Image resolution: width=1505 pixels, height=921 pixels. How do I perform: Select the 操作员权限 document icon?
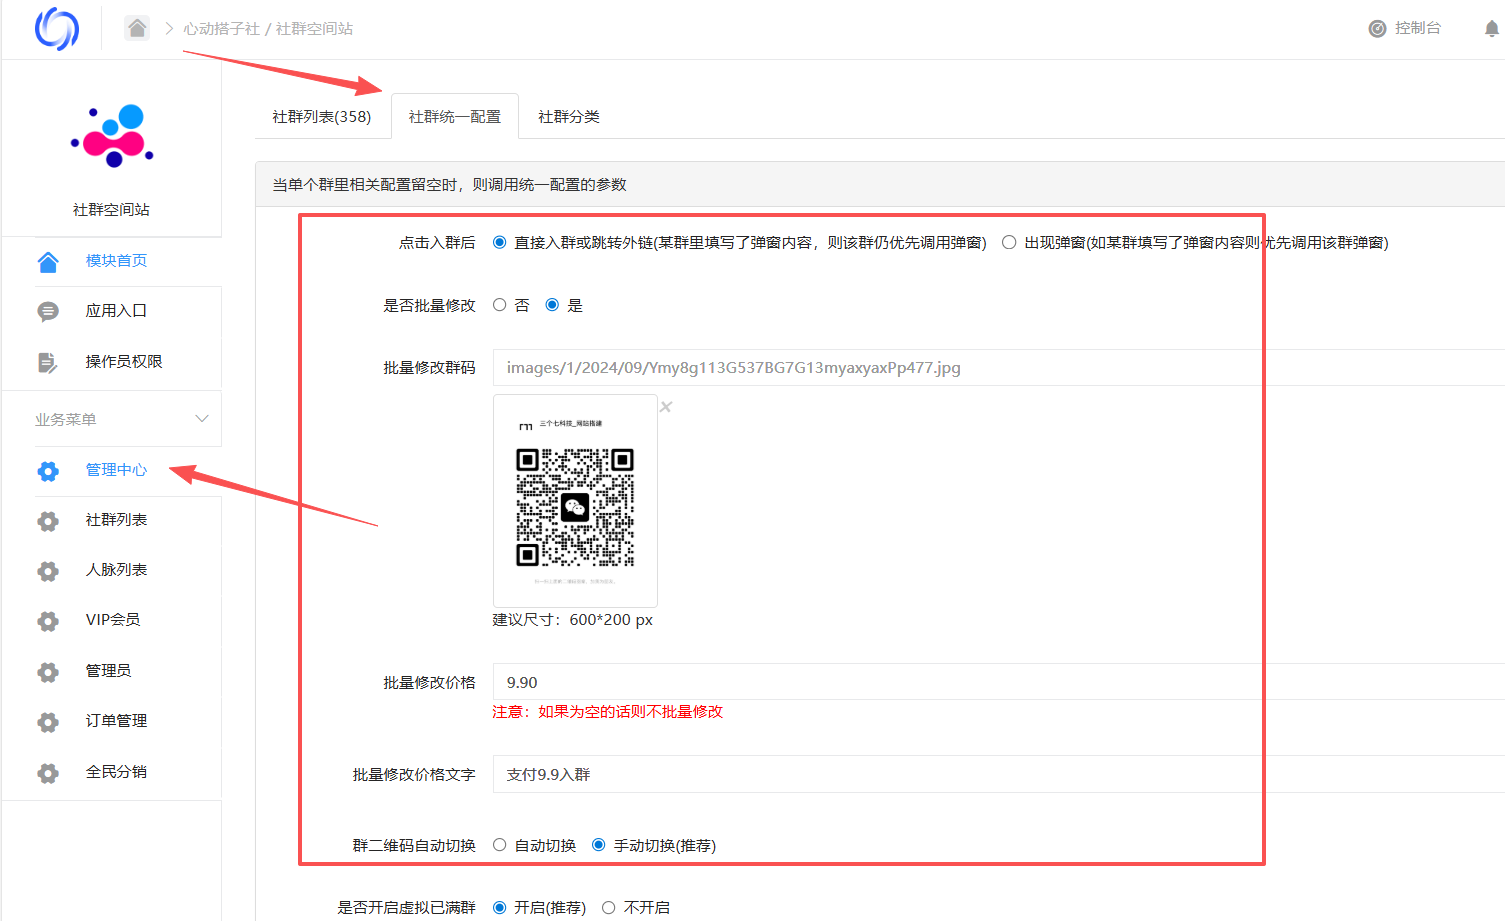click(x=48, y=361)
